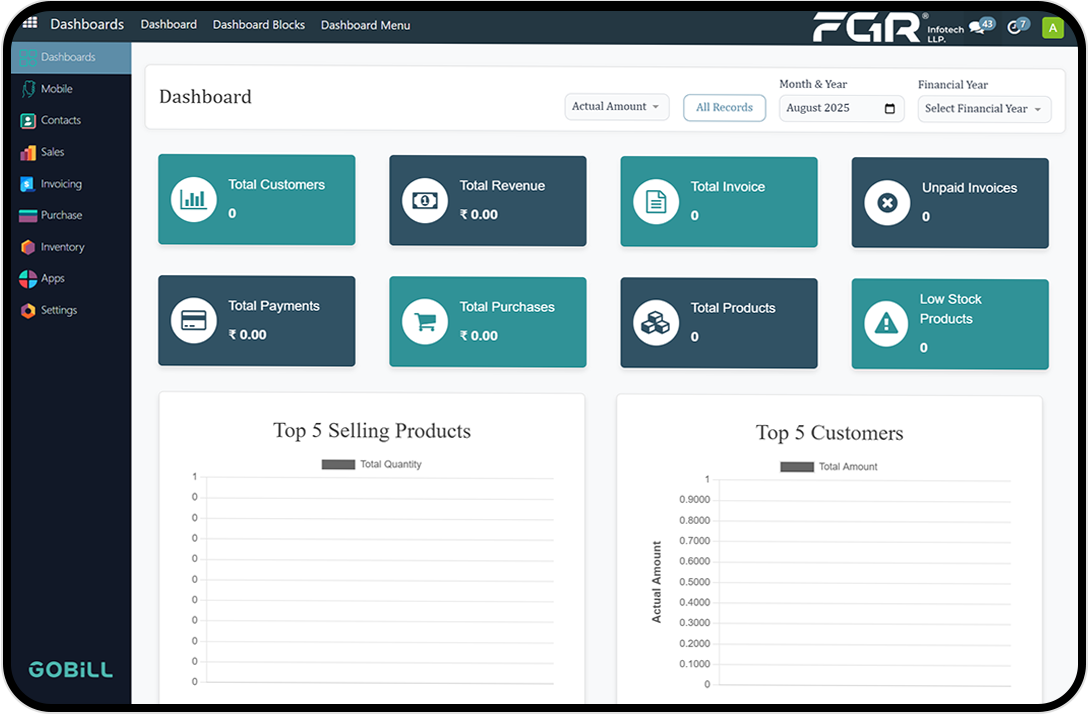Image resolution: width=1089 pixels, height=716 pixels.
Task: Open the Dashboard Blocks menu
Action: 259,25
